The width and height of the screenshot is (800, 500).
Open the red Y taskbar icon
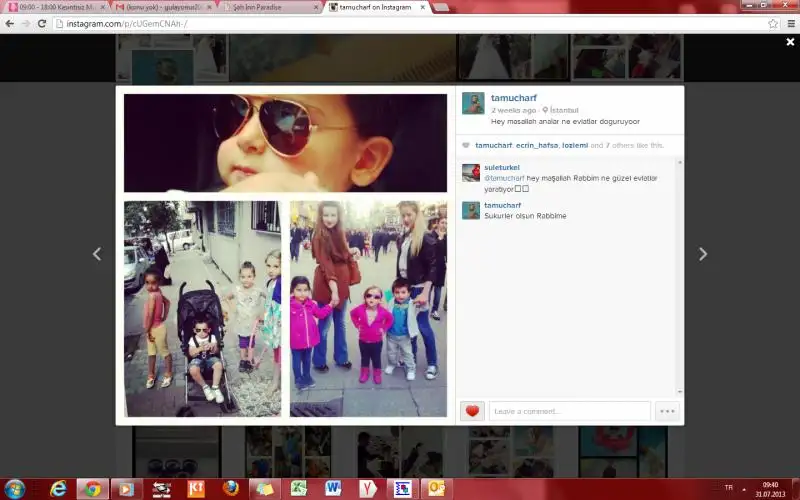click(367, 489)
